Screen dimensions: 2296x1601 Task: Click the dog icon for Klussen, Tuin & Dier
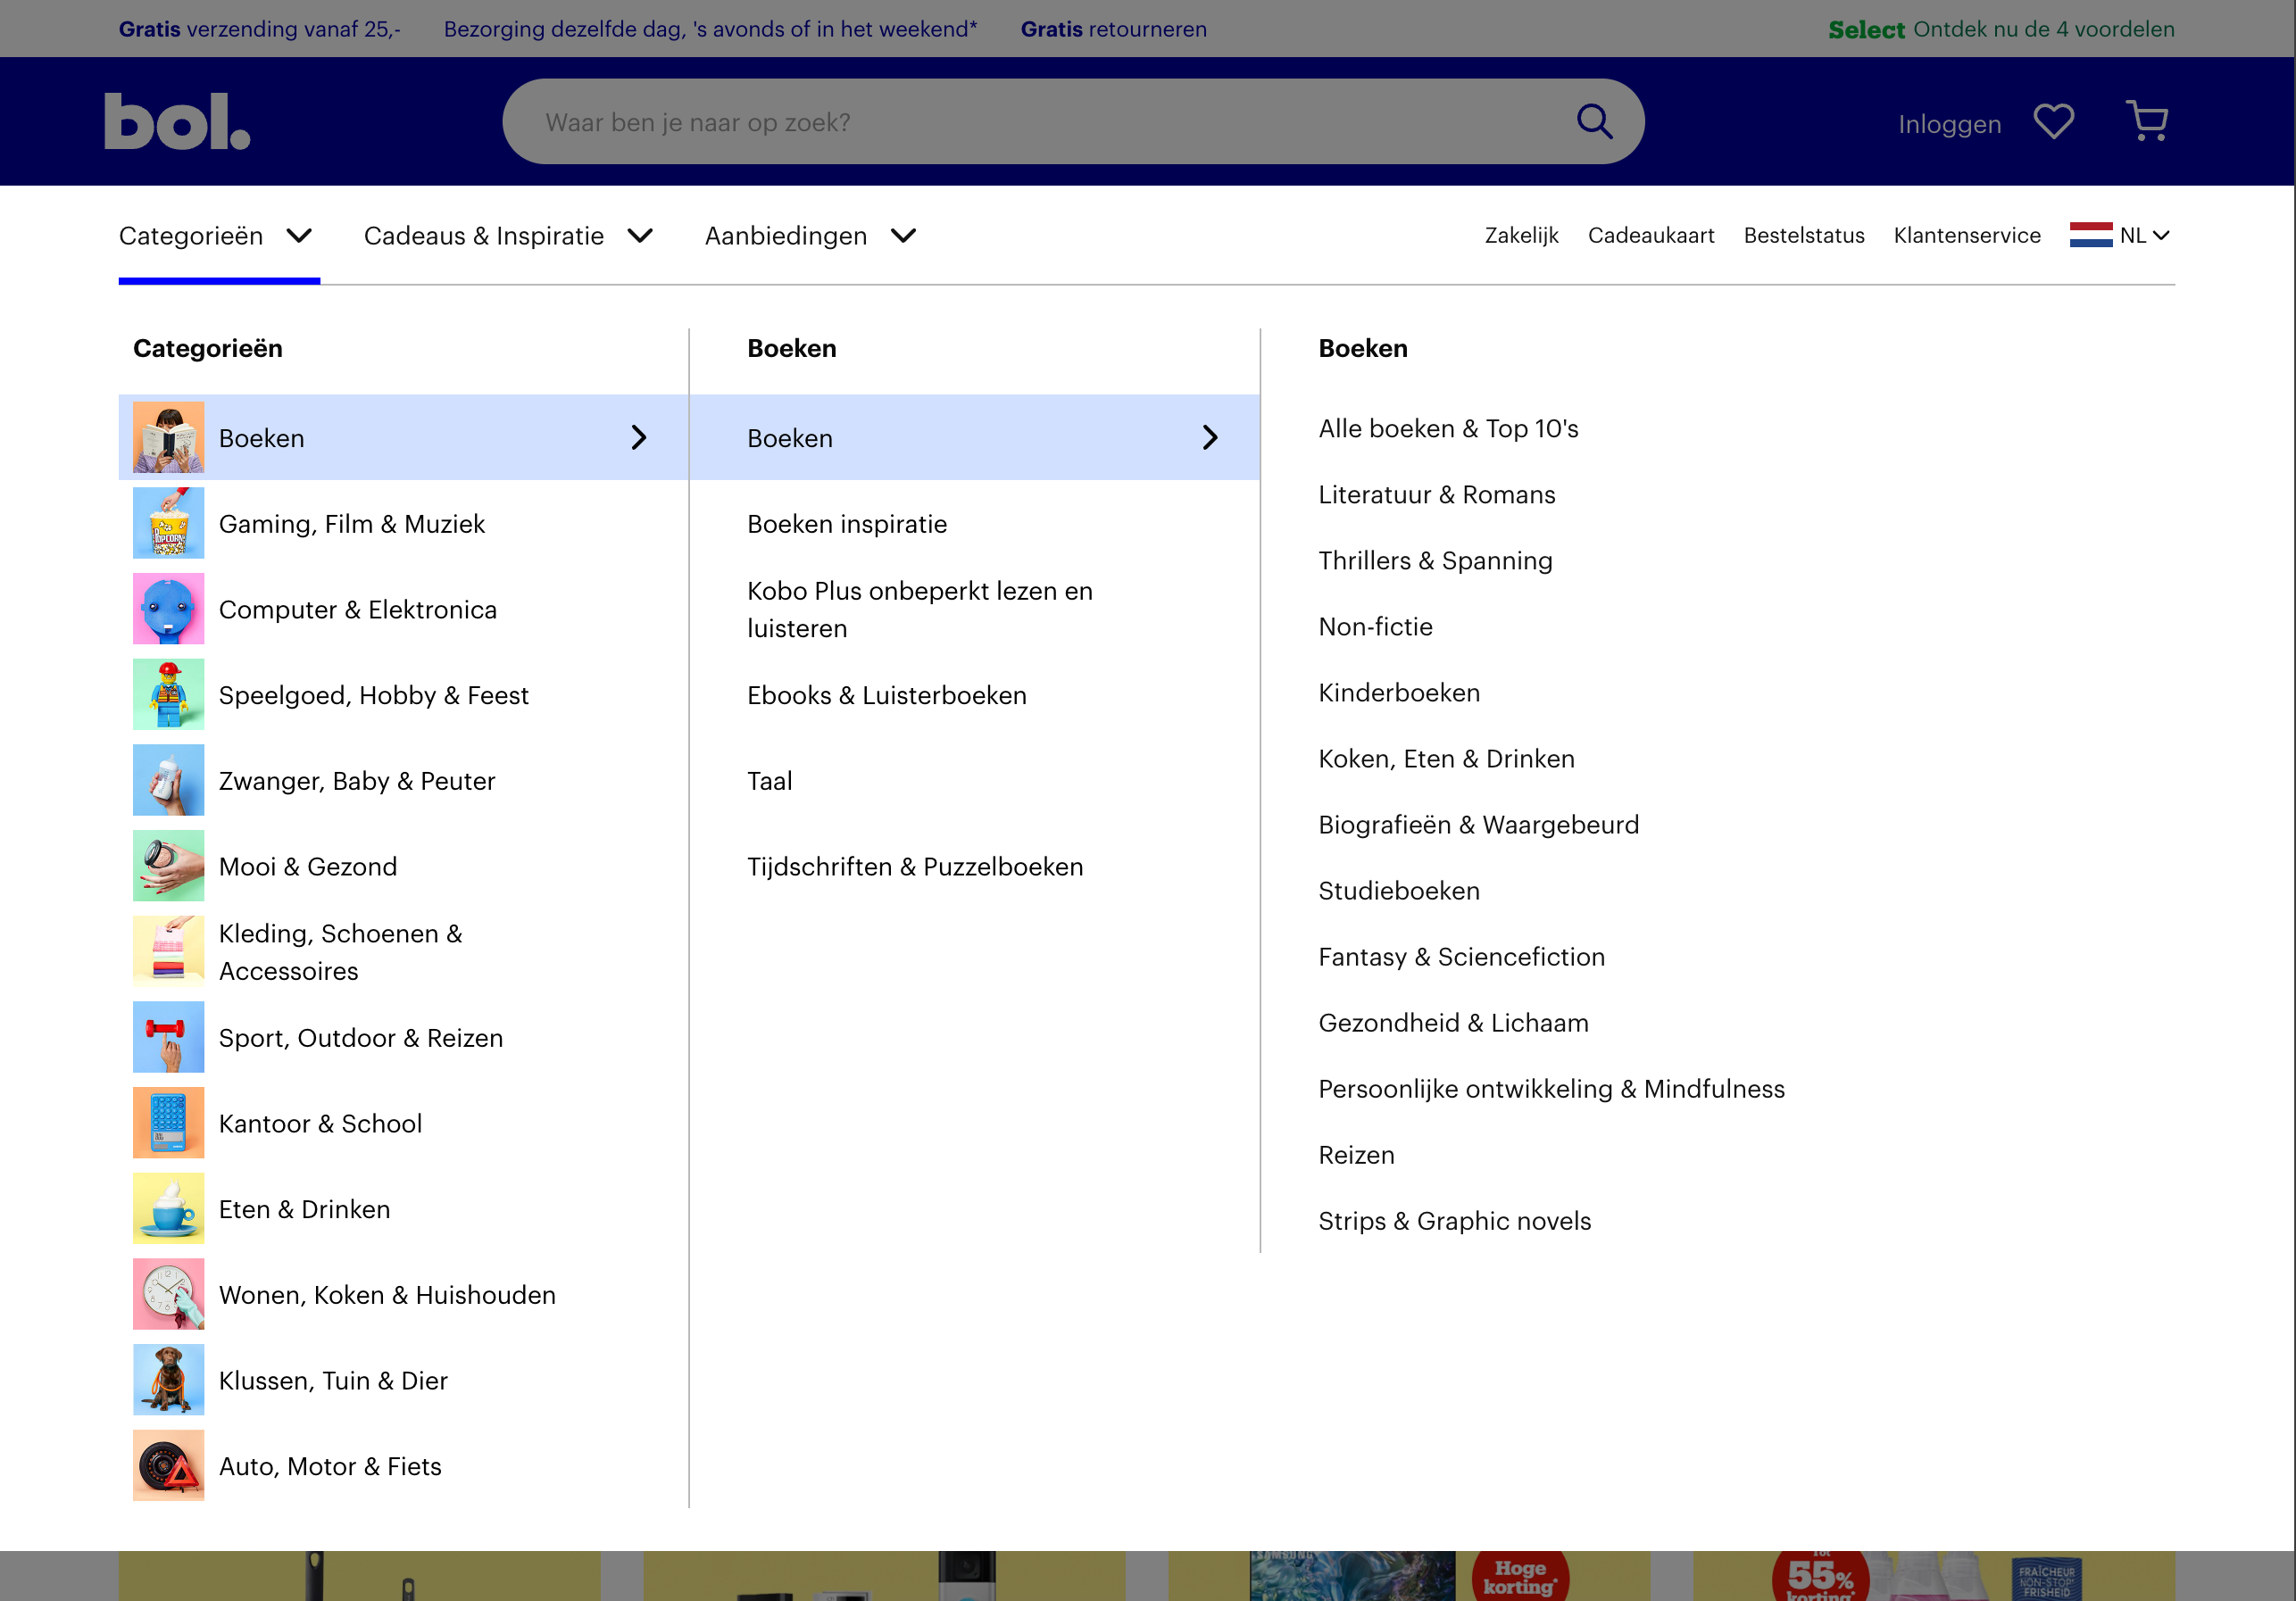tap(168, 1379)
